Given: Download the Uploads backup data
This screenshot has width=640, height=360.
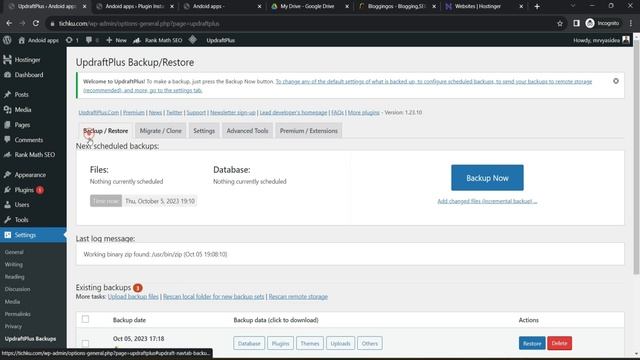Looking at the screenshot, I should 340,343.
